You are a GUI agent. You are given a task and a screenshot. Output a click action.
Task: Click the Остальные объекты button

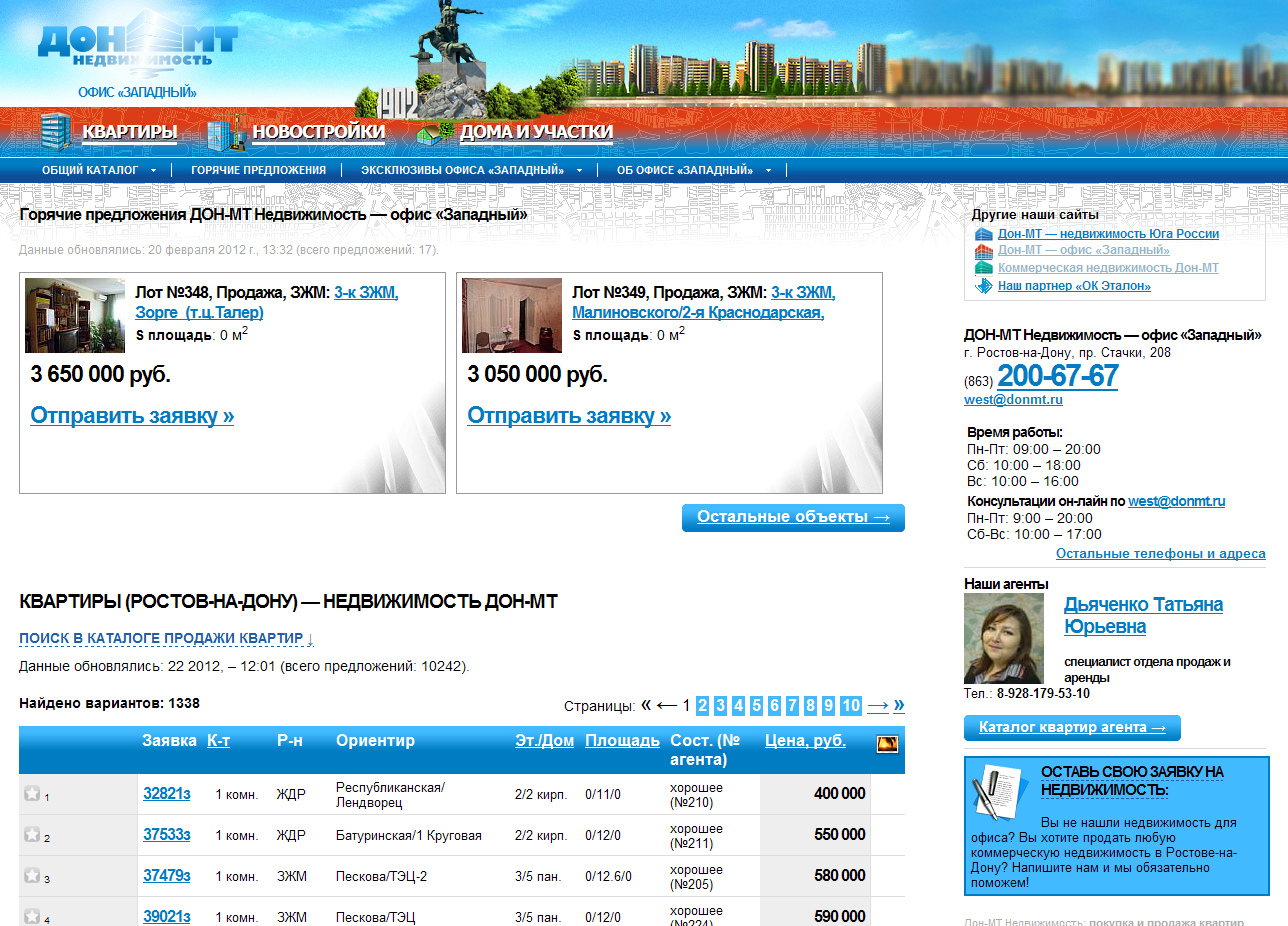[x=793, y=517]
